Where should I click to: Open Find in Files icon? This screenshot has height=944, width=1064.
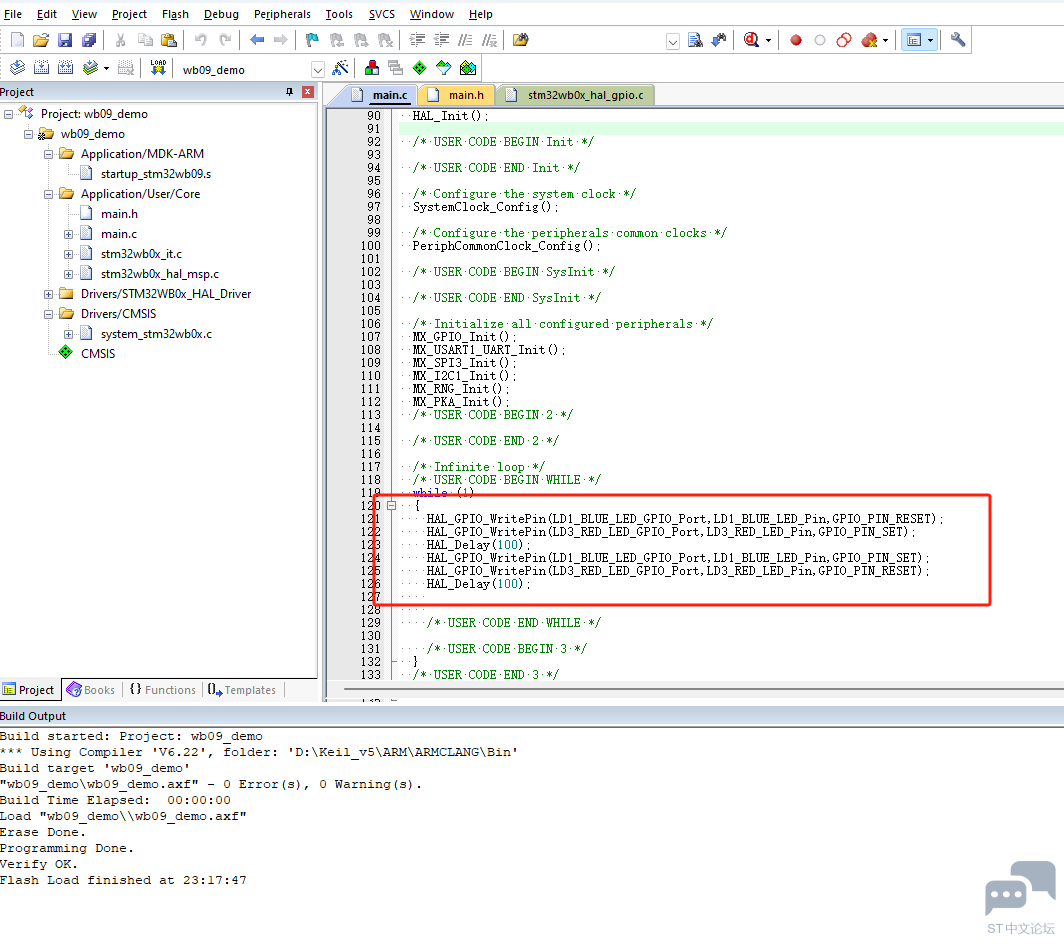pos(520,40)
